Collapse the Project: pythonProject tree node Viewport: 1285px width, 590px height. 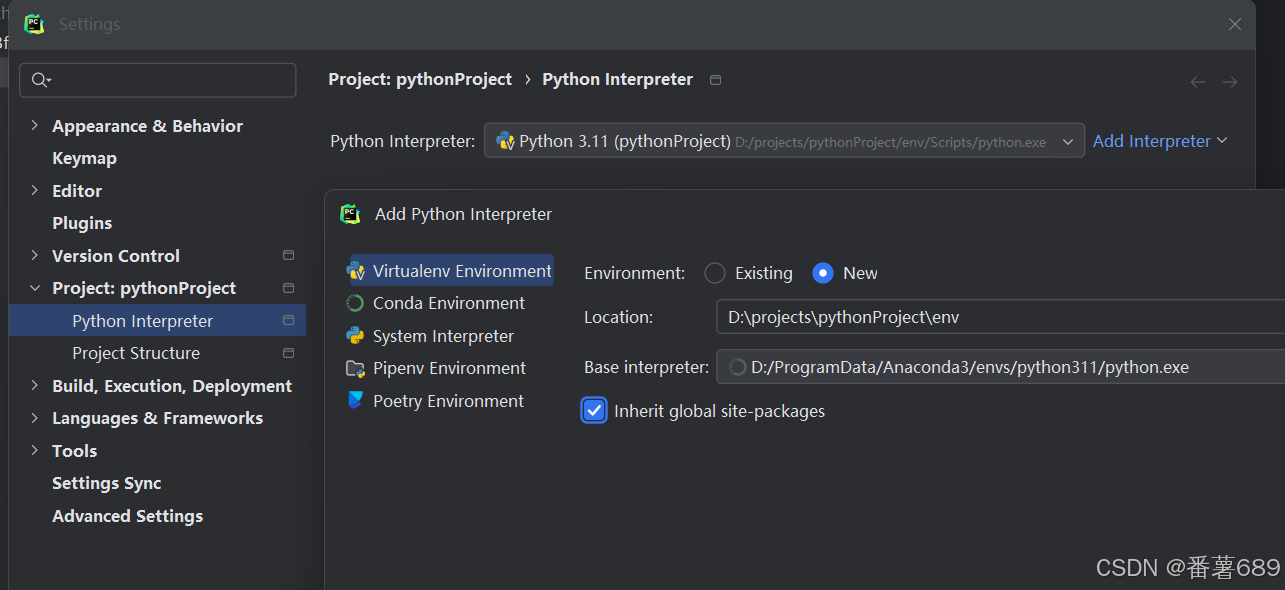35,288
